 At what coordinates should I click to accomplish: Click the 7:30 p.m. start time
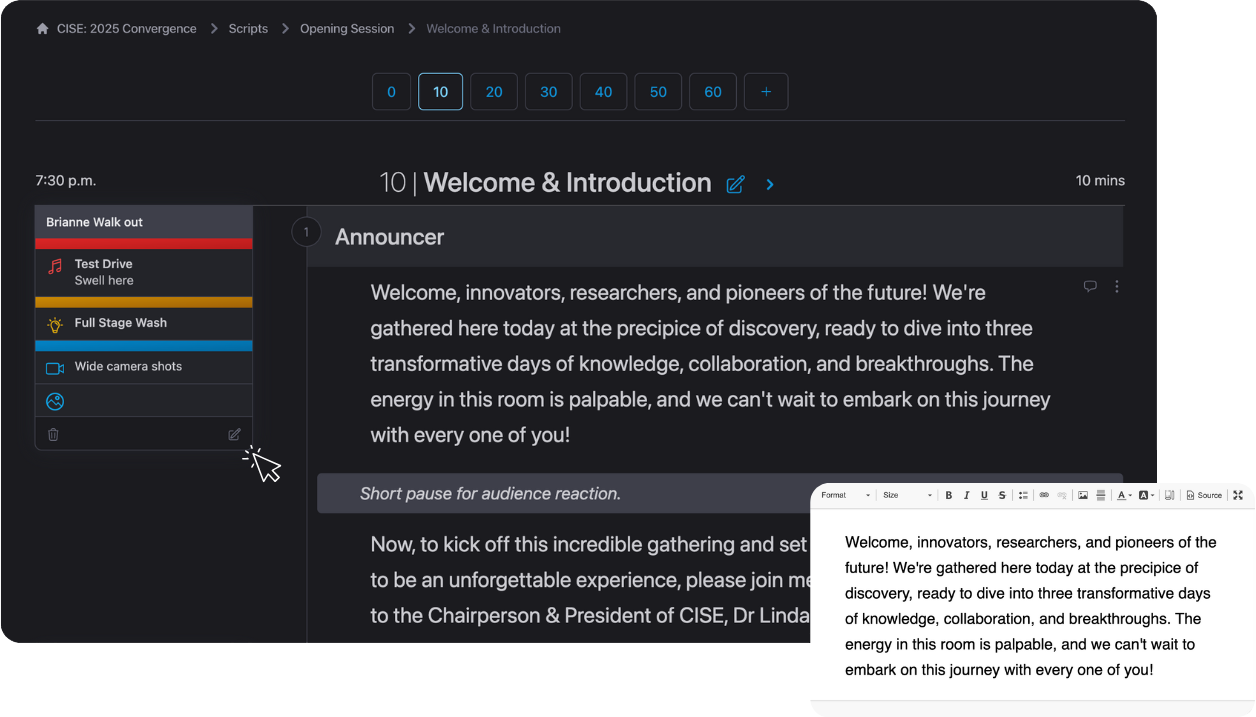point(66,181)
